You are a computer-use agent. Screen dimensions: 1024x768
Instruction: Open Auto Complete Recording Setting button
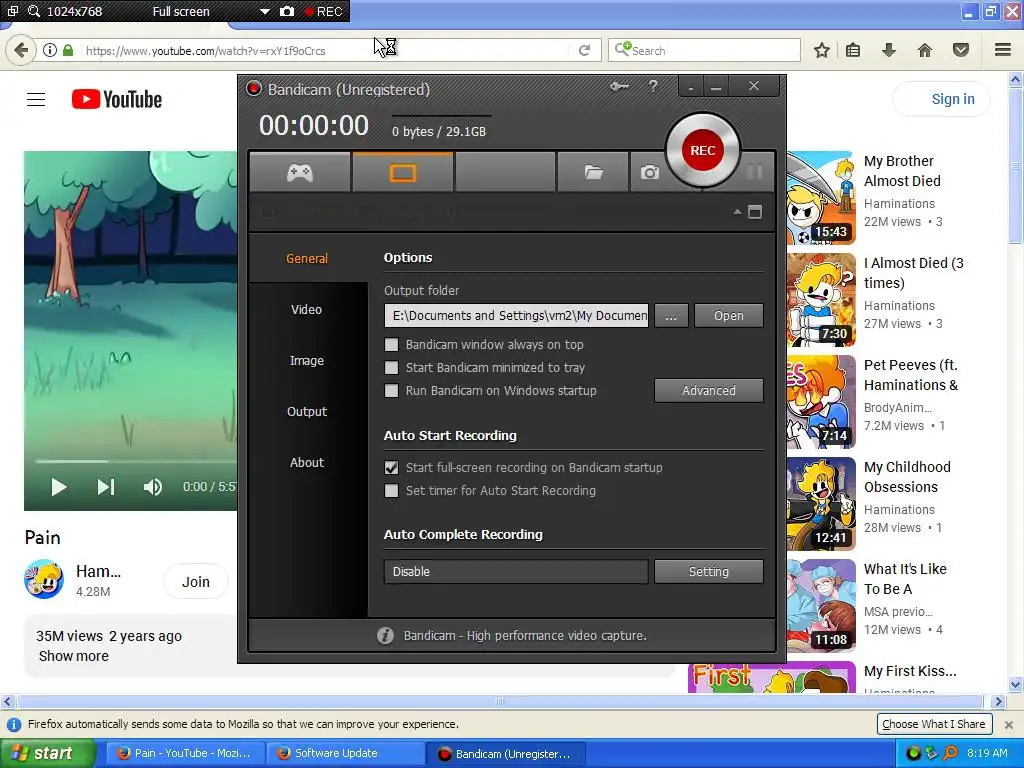point(709,571)
